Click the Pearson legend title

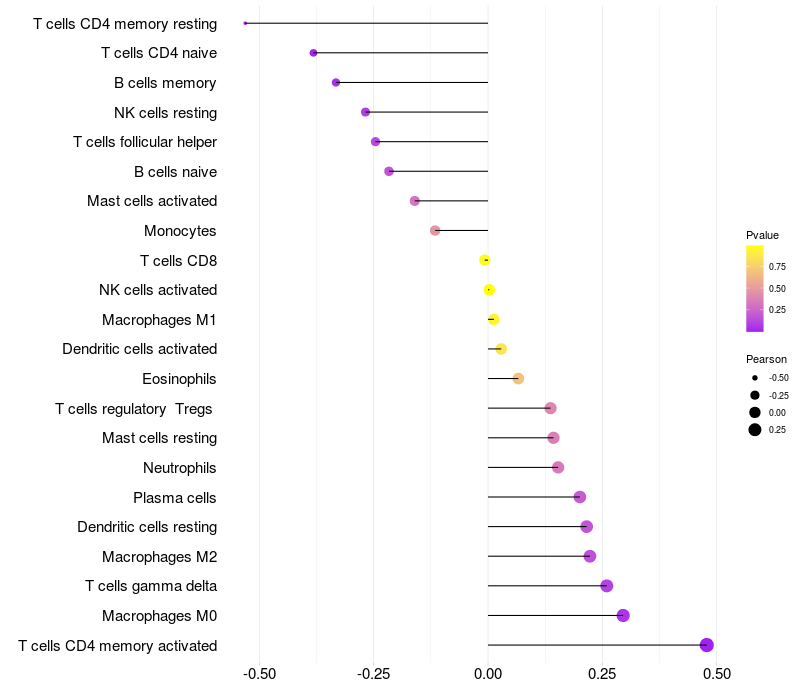click(766, 359)
